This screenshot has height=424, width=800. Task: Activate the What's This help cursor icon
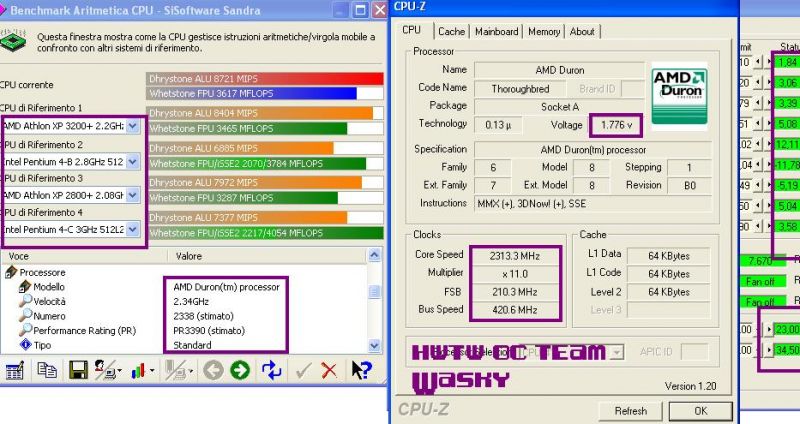tap(362, 370)
